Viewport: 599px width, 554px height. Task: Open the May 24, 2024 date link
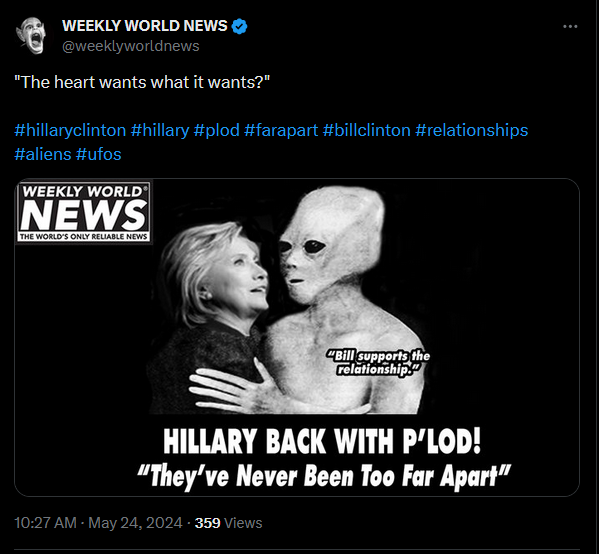(x=135, y=523)
